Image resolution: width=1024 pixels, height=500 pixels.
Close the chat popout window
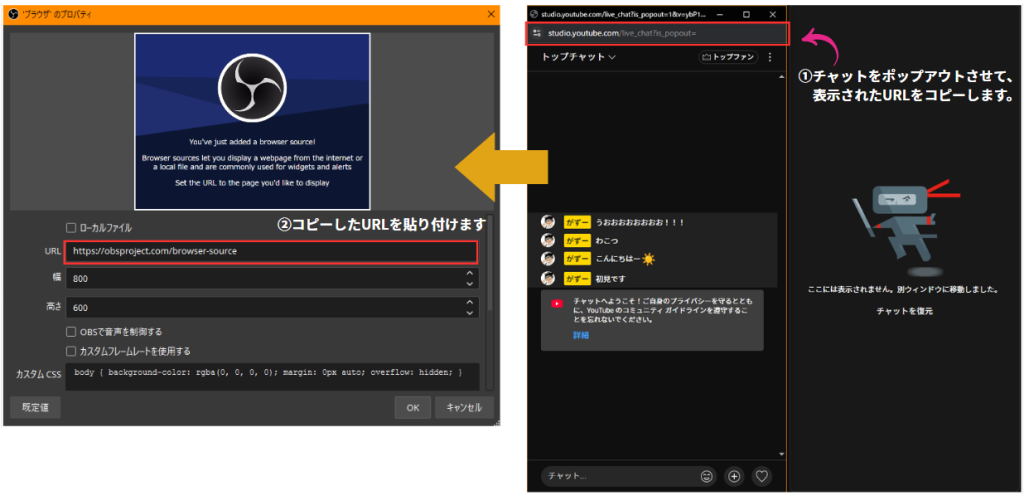[773, 14]
